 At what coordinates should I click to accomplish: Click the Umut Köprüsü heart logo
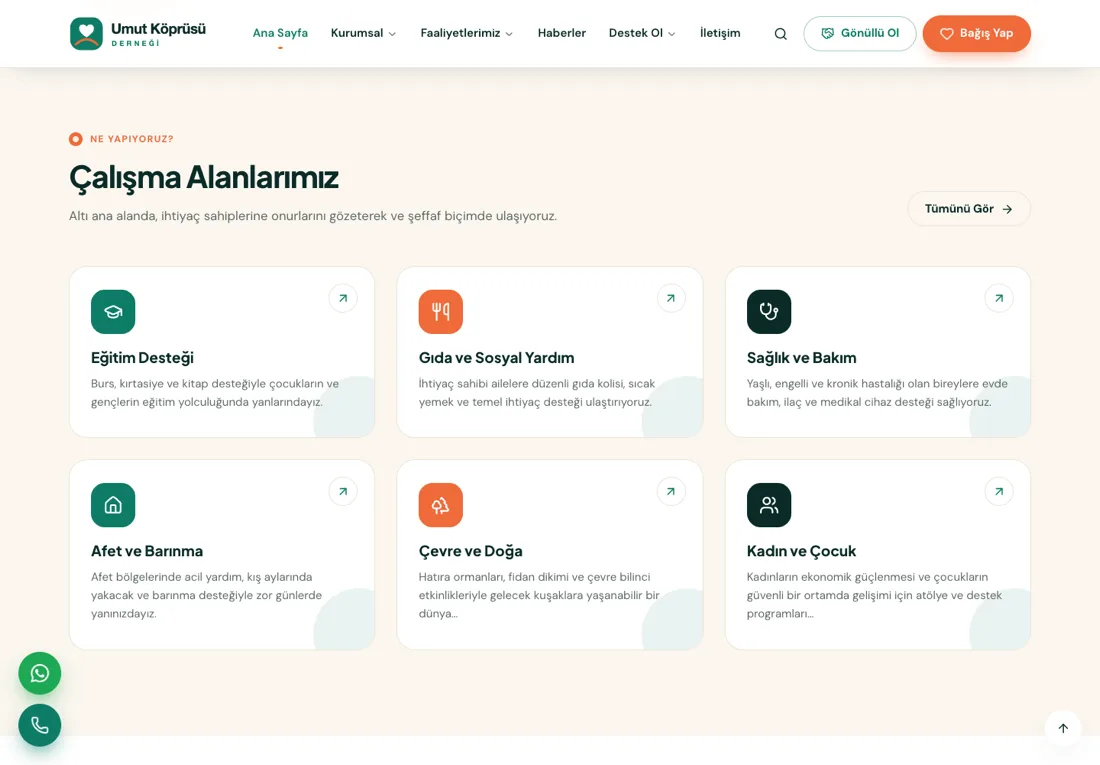[86, 34]
